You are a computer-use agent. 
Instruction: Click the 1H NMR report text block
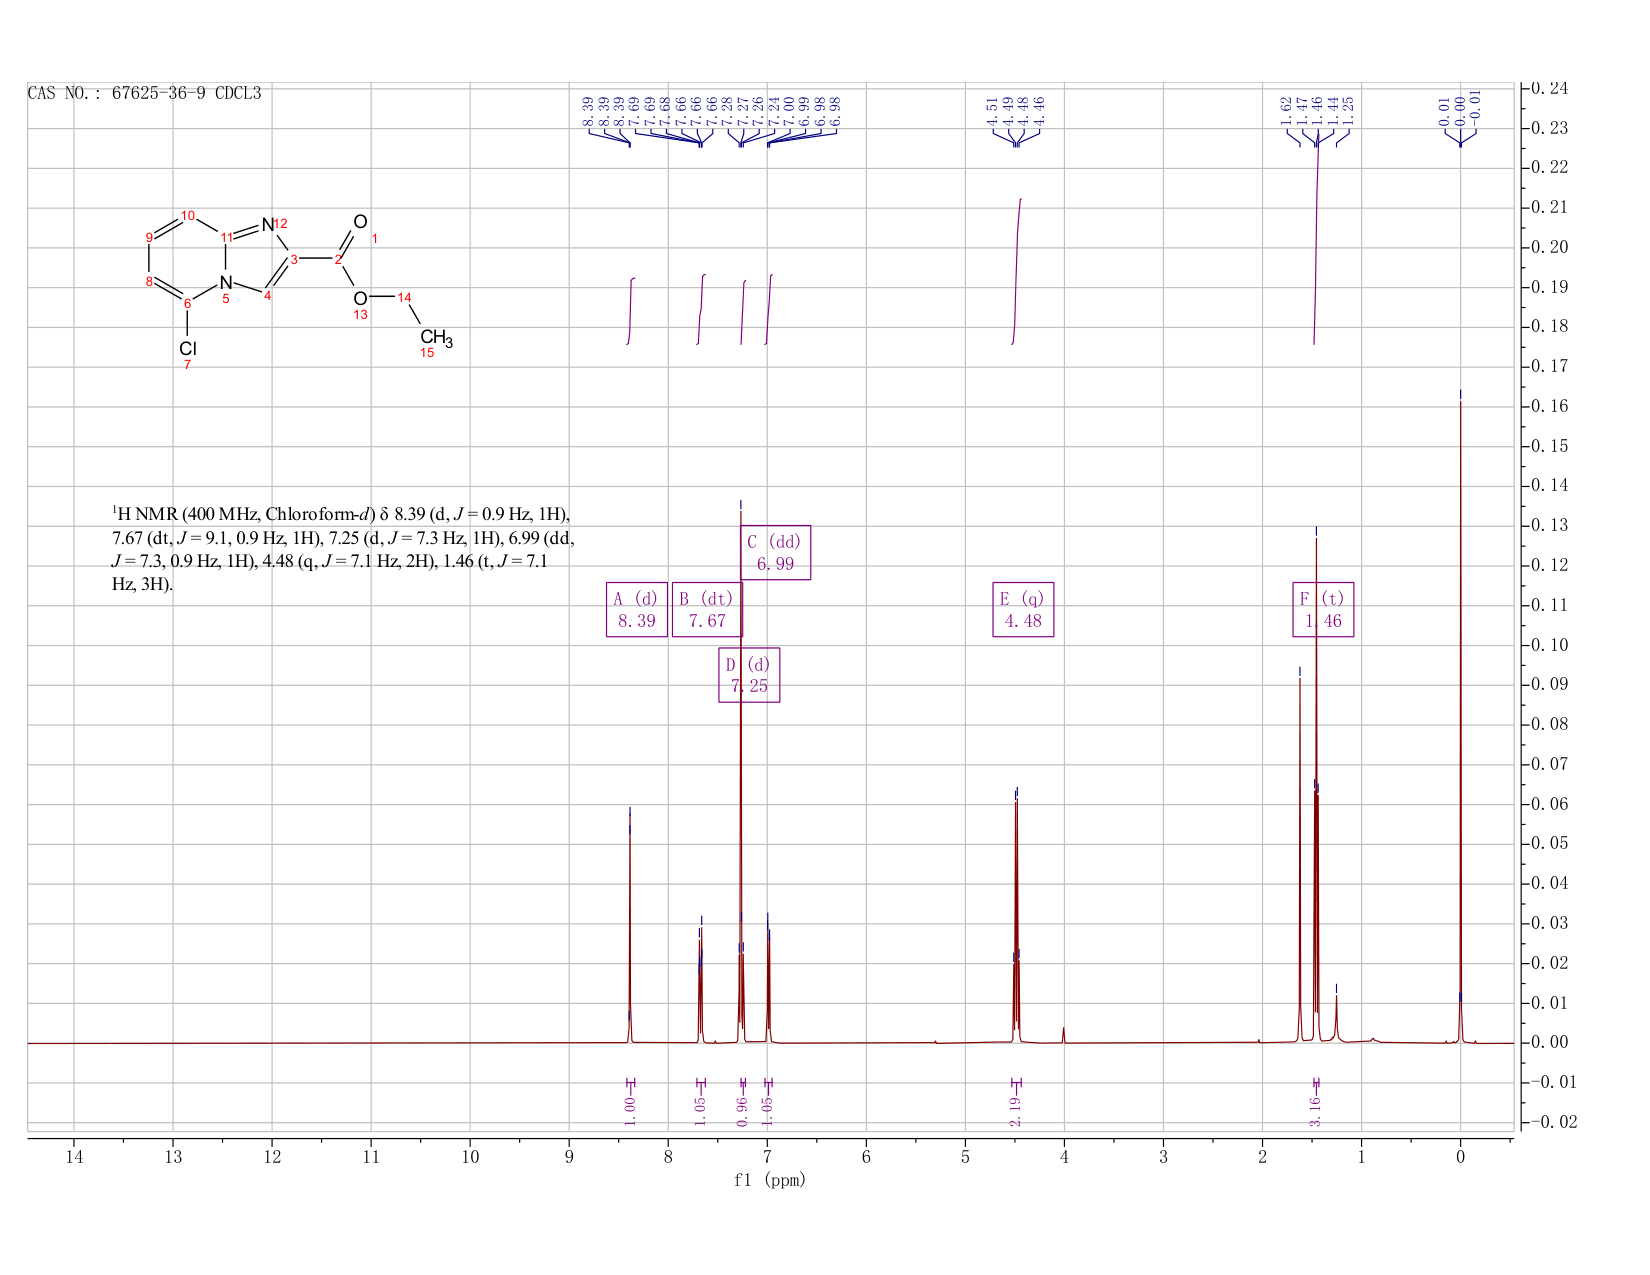[342, 549]
